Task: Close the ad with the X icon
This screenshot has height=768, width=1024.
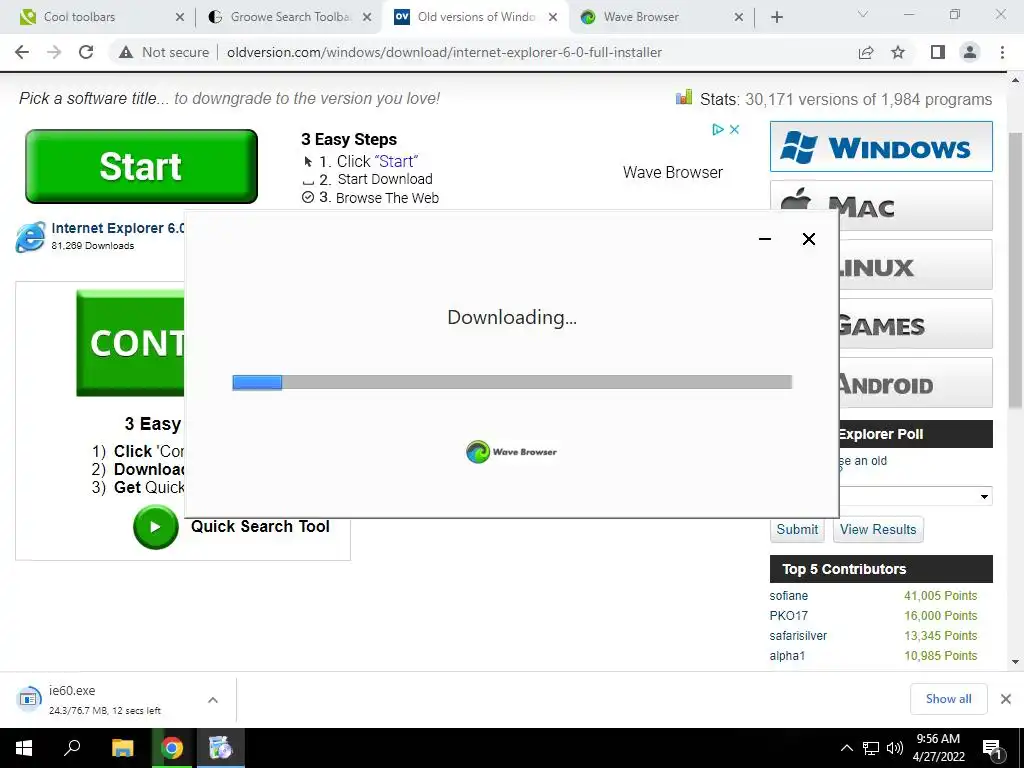Action: [734, 129]
